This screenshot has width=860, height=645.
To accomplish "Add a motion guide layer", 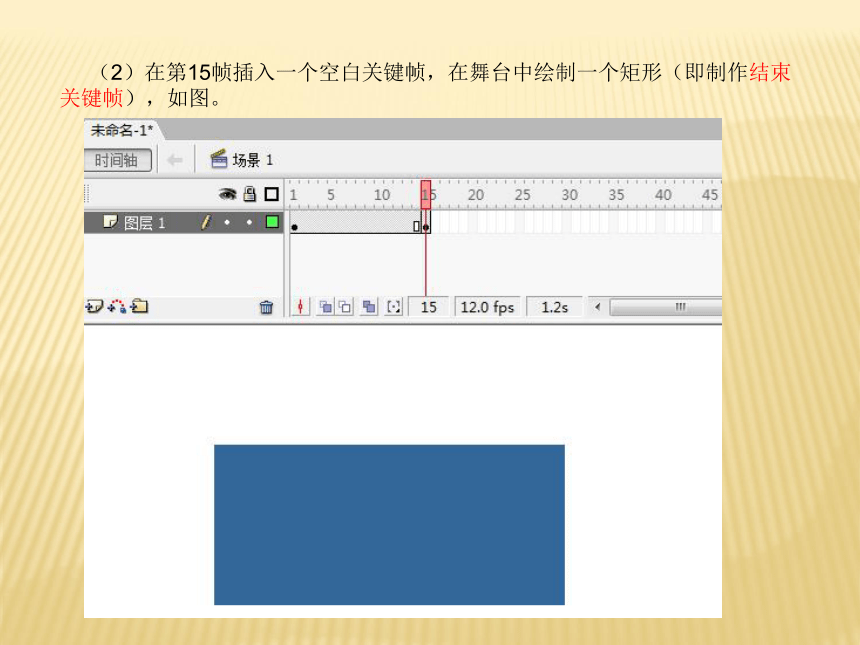I will (117, 307).
